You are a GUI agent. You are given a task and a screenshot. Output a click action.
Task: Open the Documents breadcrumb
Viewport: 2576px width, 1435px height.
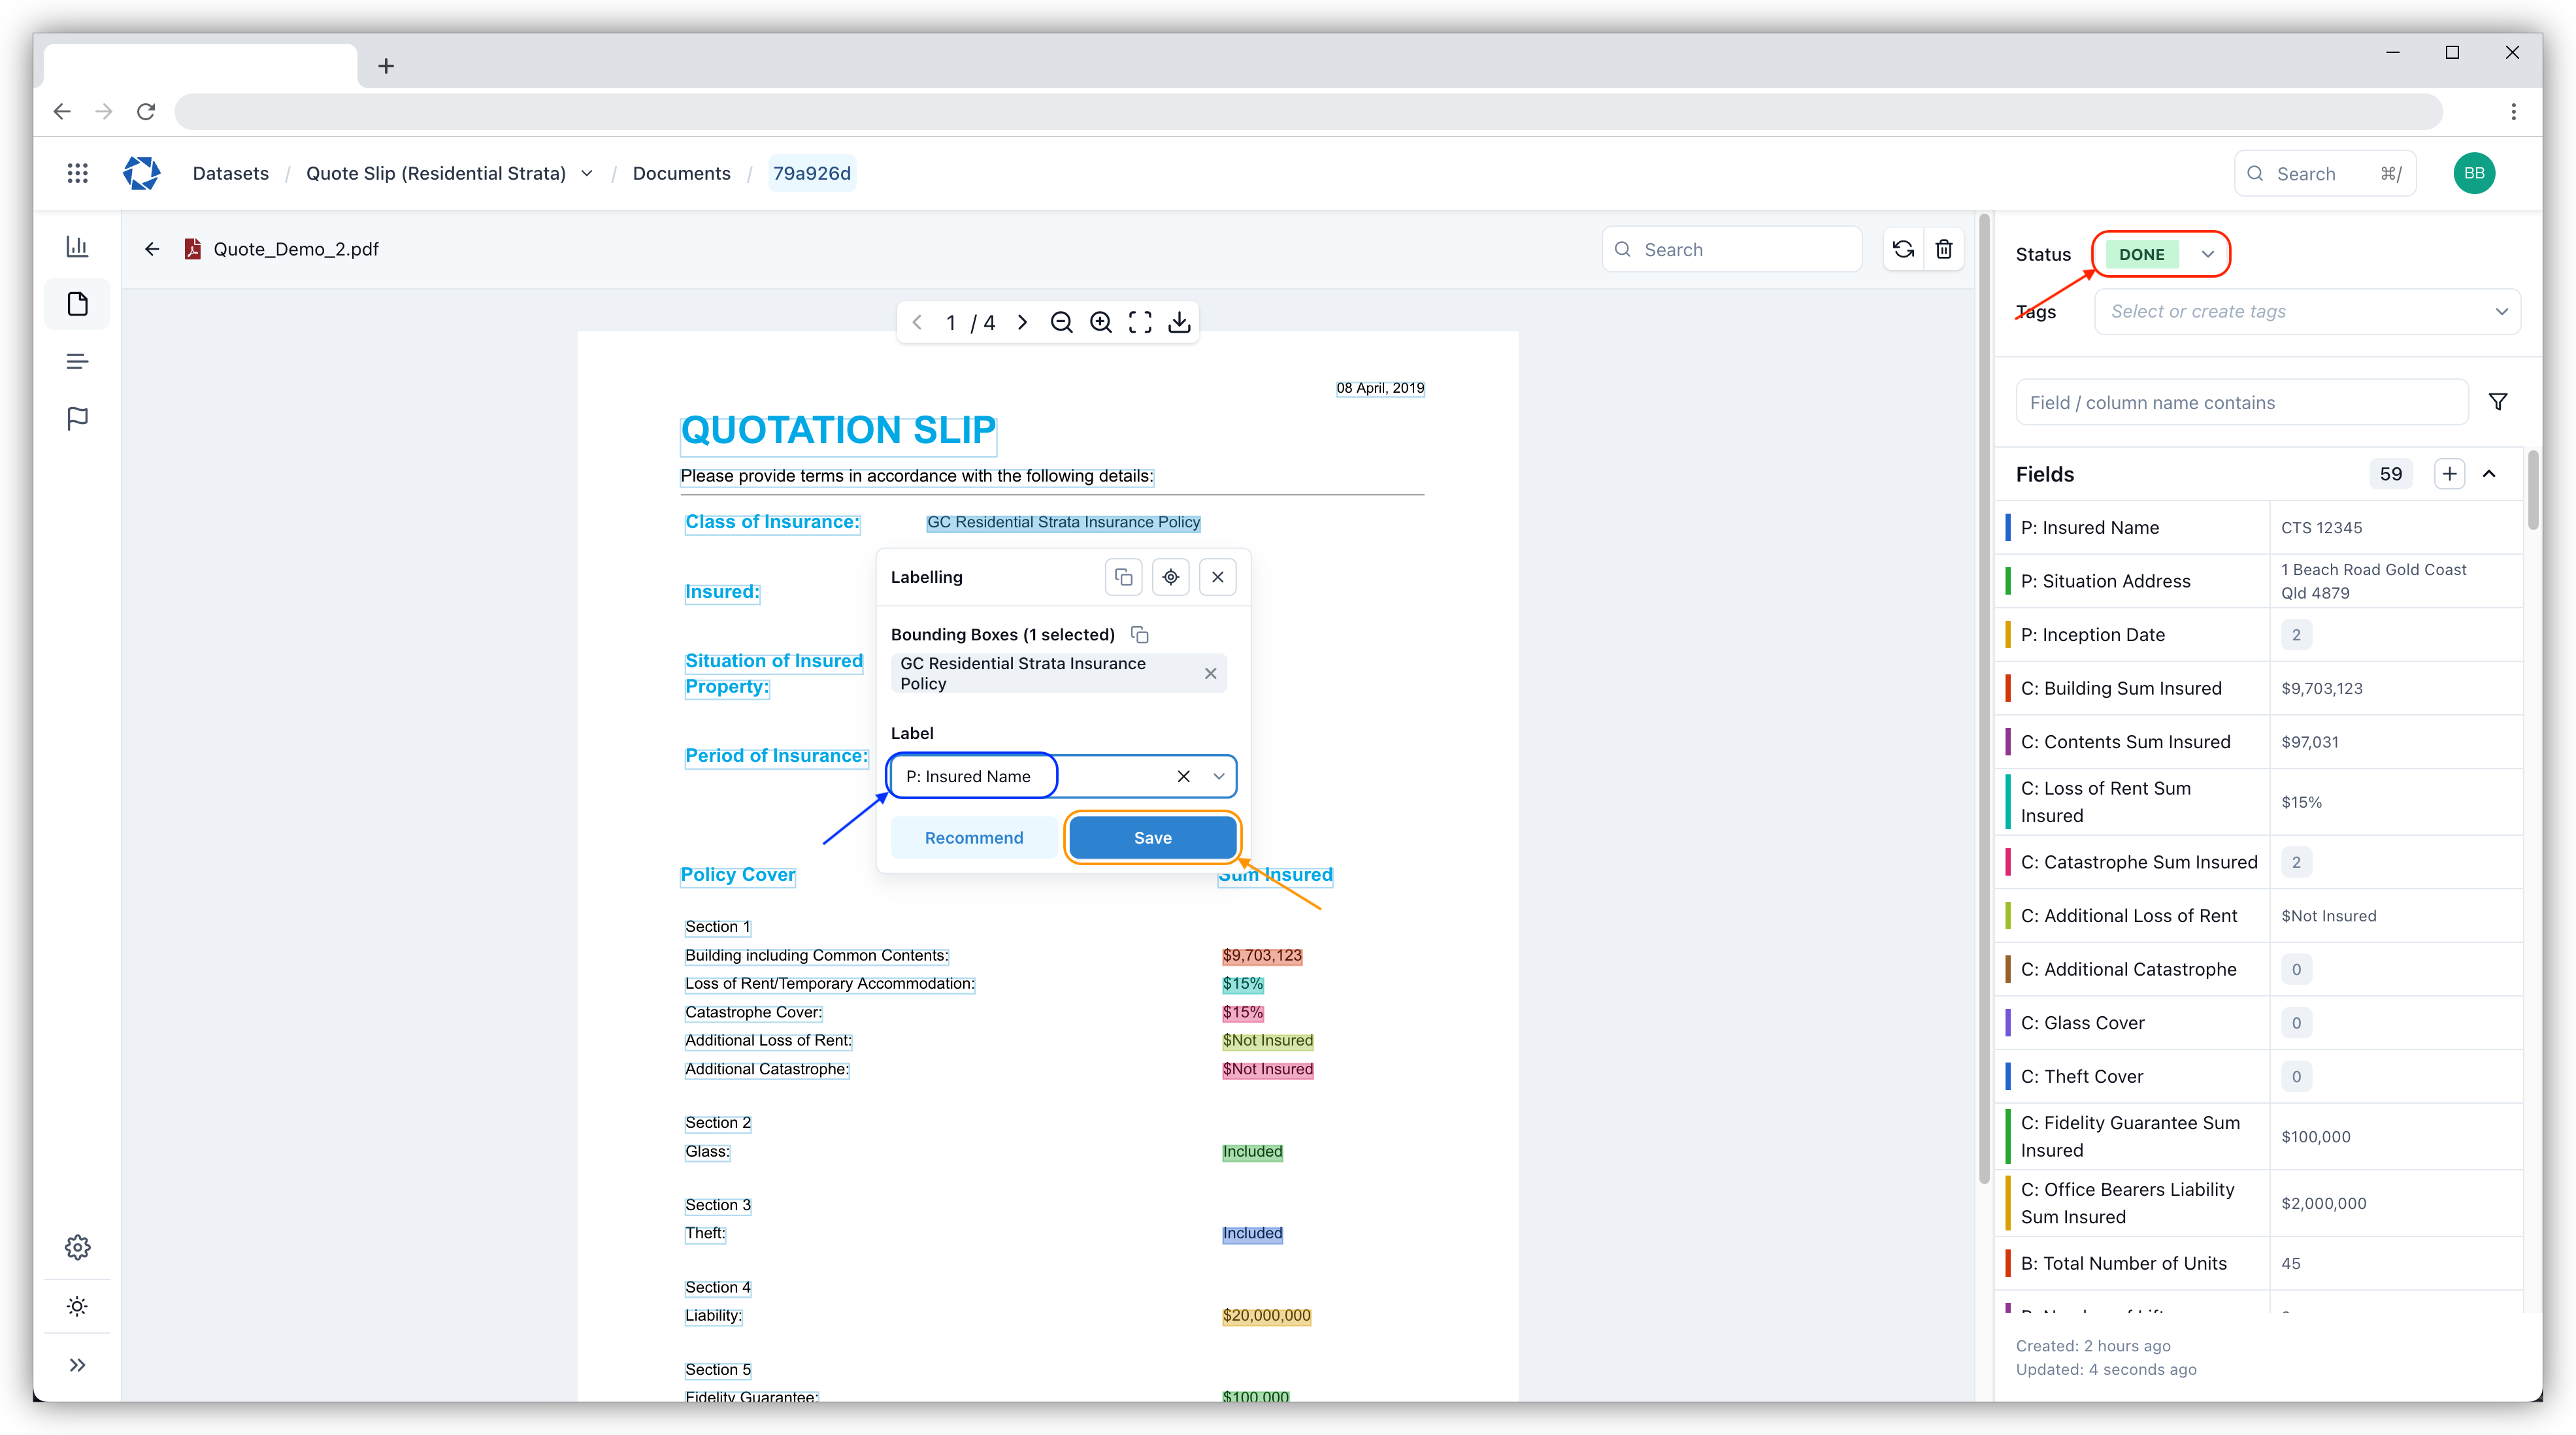point(681,173)
